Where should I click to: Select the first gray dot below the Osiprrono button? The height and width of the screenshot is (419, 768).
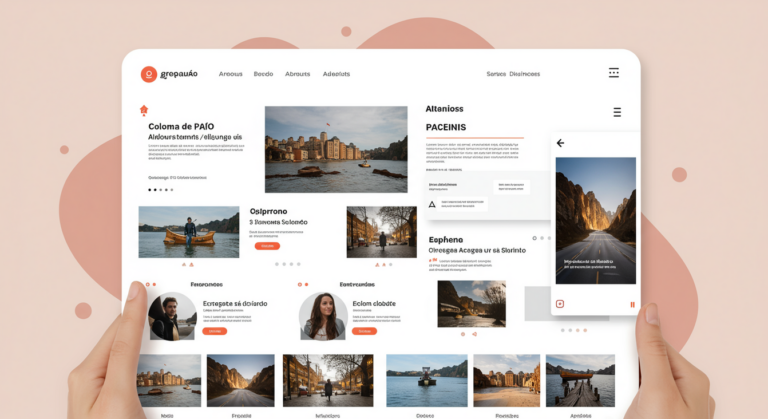click(x=277, y=264)
